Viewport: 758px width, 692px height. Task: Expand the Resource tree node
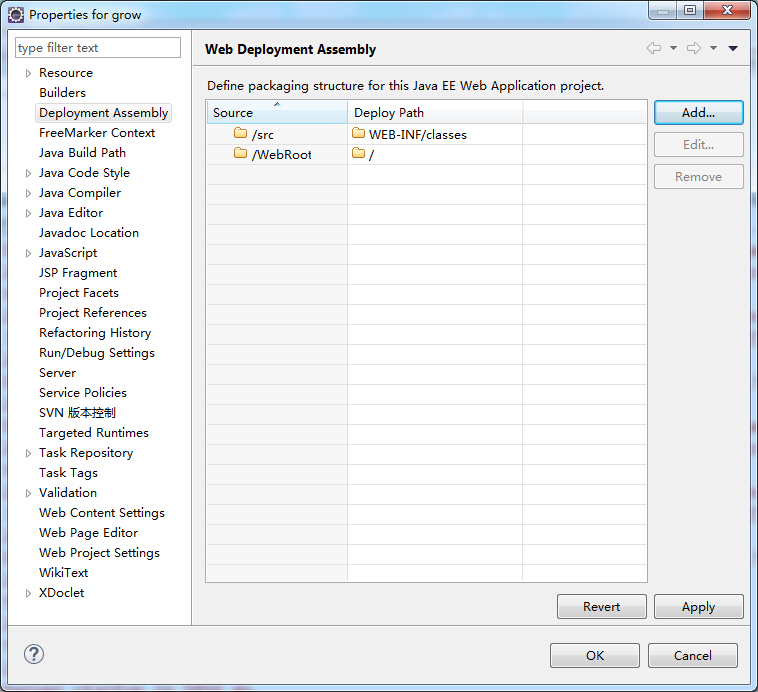pyautogui.click(x=29, y=74)
